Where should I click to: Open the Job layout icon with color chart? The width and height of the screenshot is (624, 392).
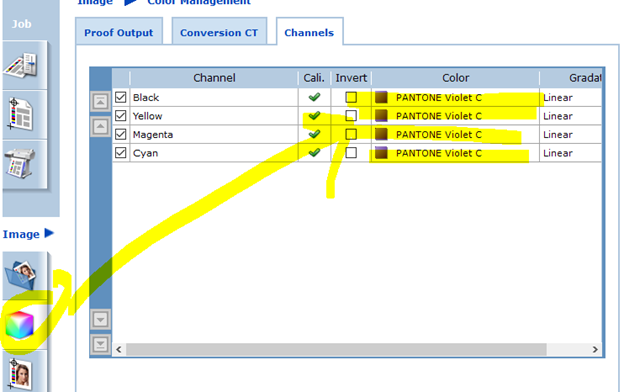[21, 66]
